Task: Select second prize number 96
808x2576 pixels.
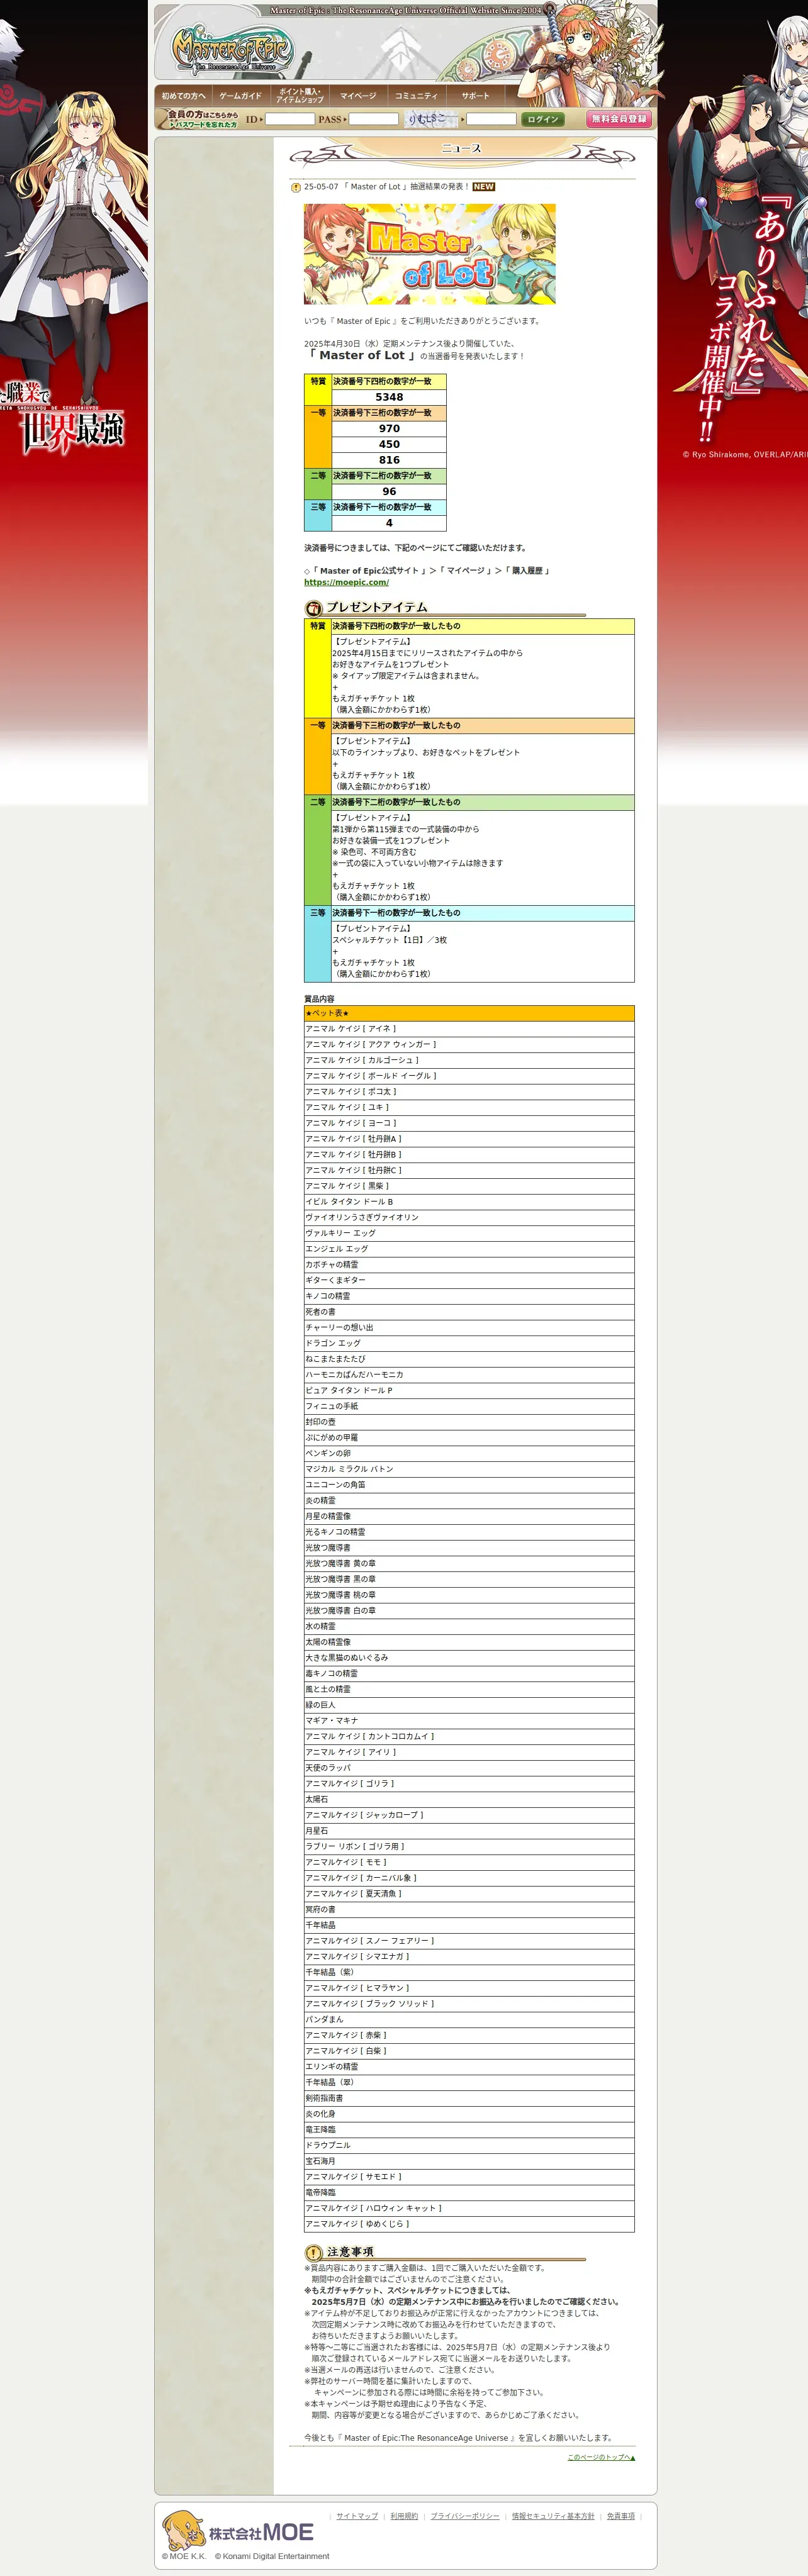Action: click(x=389, y=491)
